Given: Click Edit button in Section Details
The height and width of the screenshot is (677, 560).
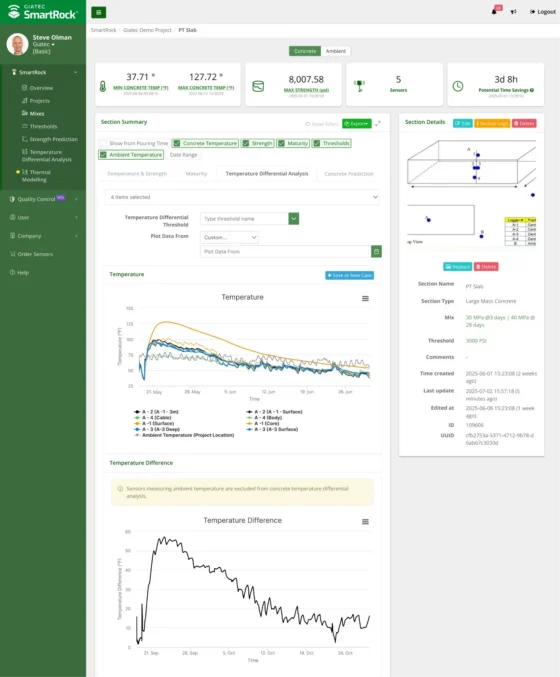Looking at the screenshot, I should point(462,123).
